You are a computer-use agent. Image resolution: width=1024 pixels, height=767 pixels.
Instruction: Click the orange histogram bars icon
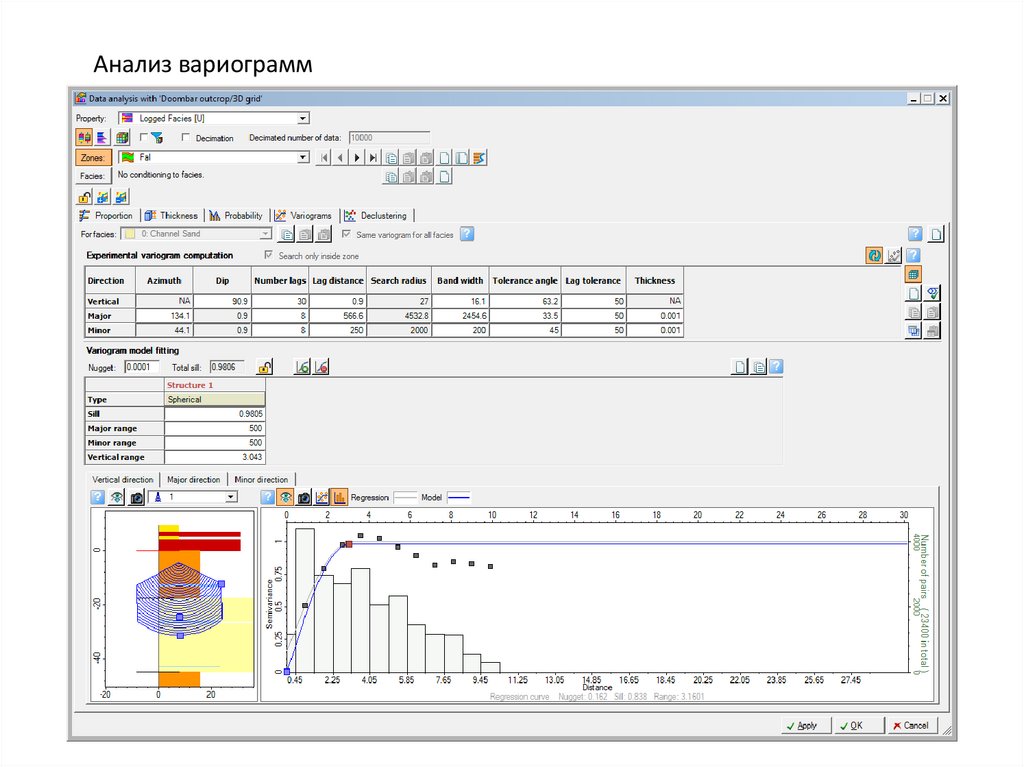[x=339, y=498]
